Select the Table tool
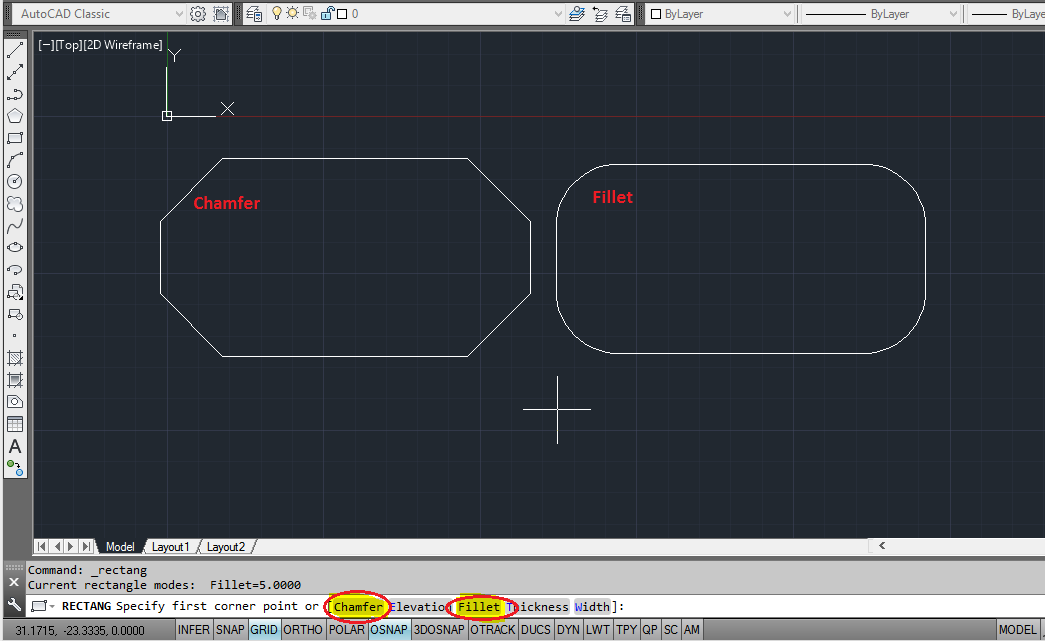The height and width of the screenshot is (641, 1045). (x=15, y=424)
